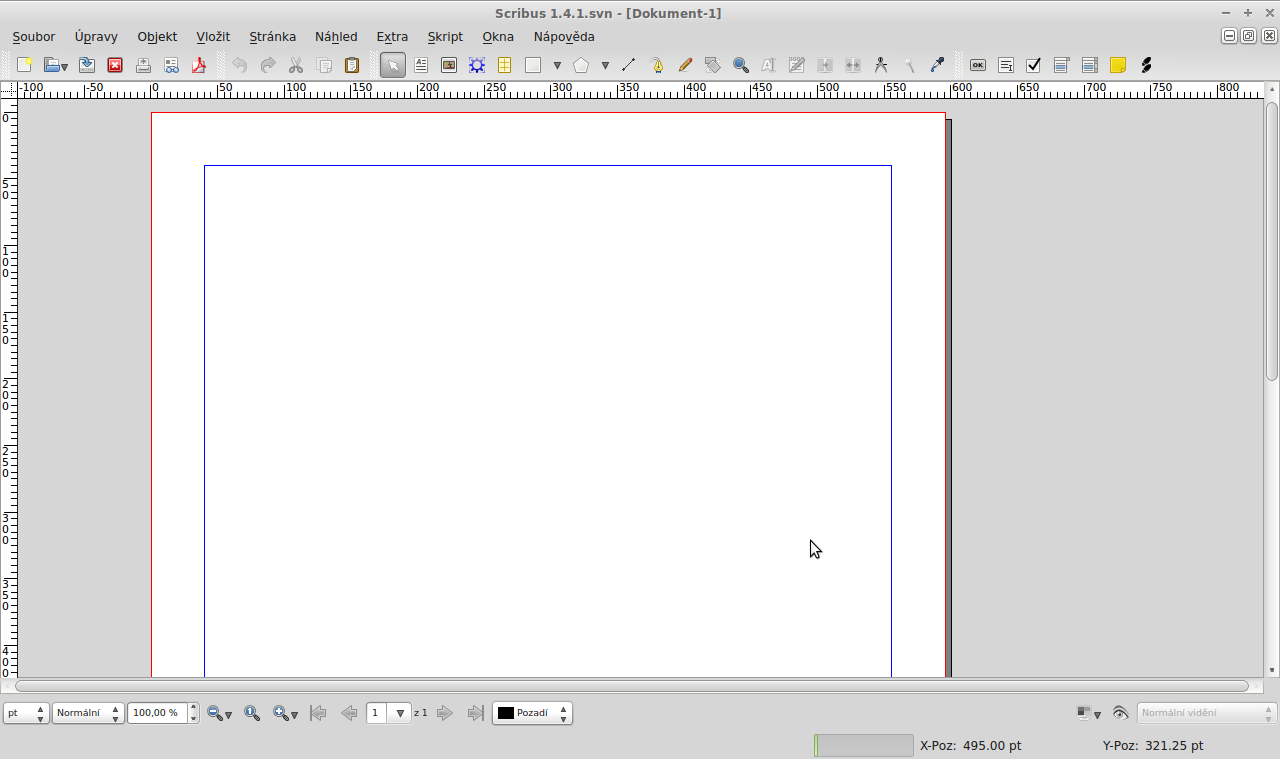Viewport: 1280px width, 759px height.
Task: Select the Insert Line tool
Action: click(x=628, y=65)
